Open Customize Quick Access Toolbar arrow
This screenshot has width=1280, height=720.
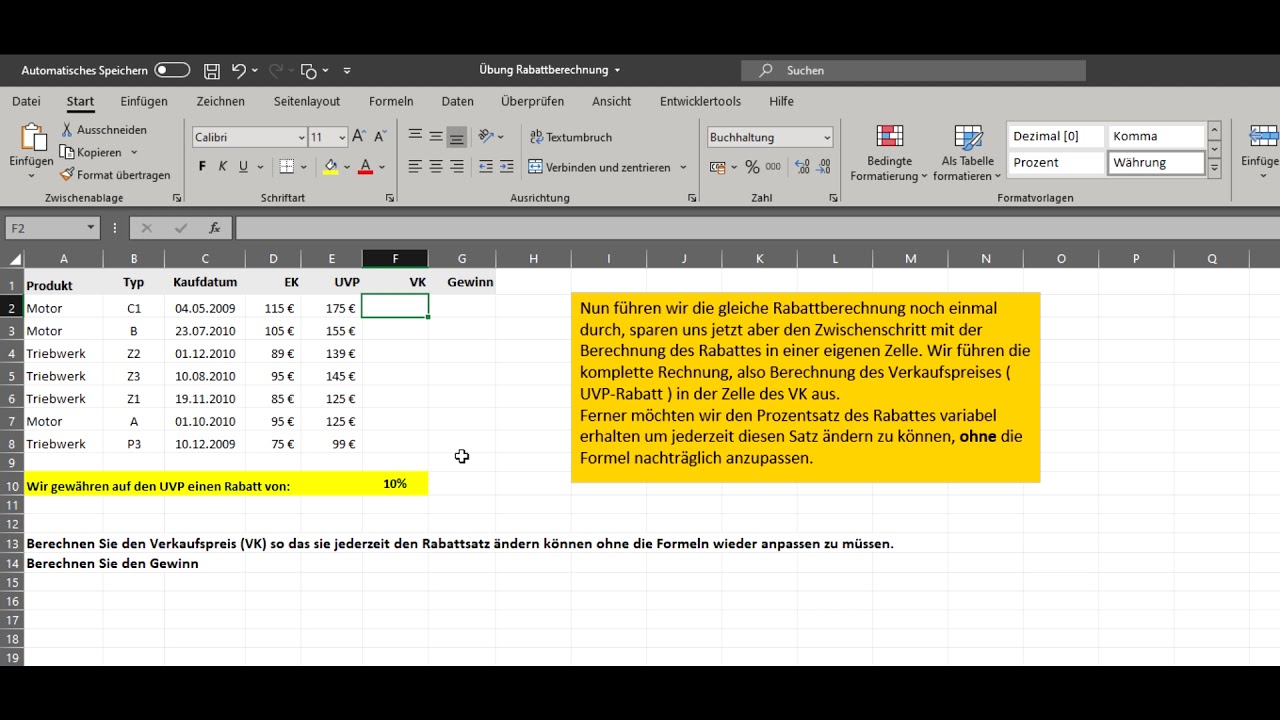[347, 70]
